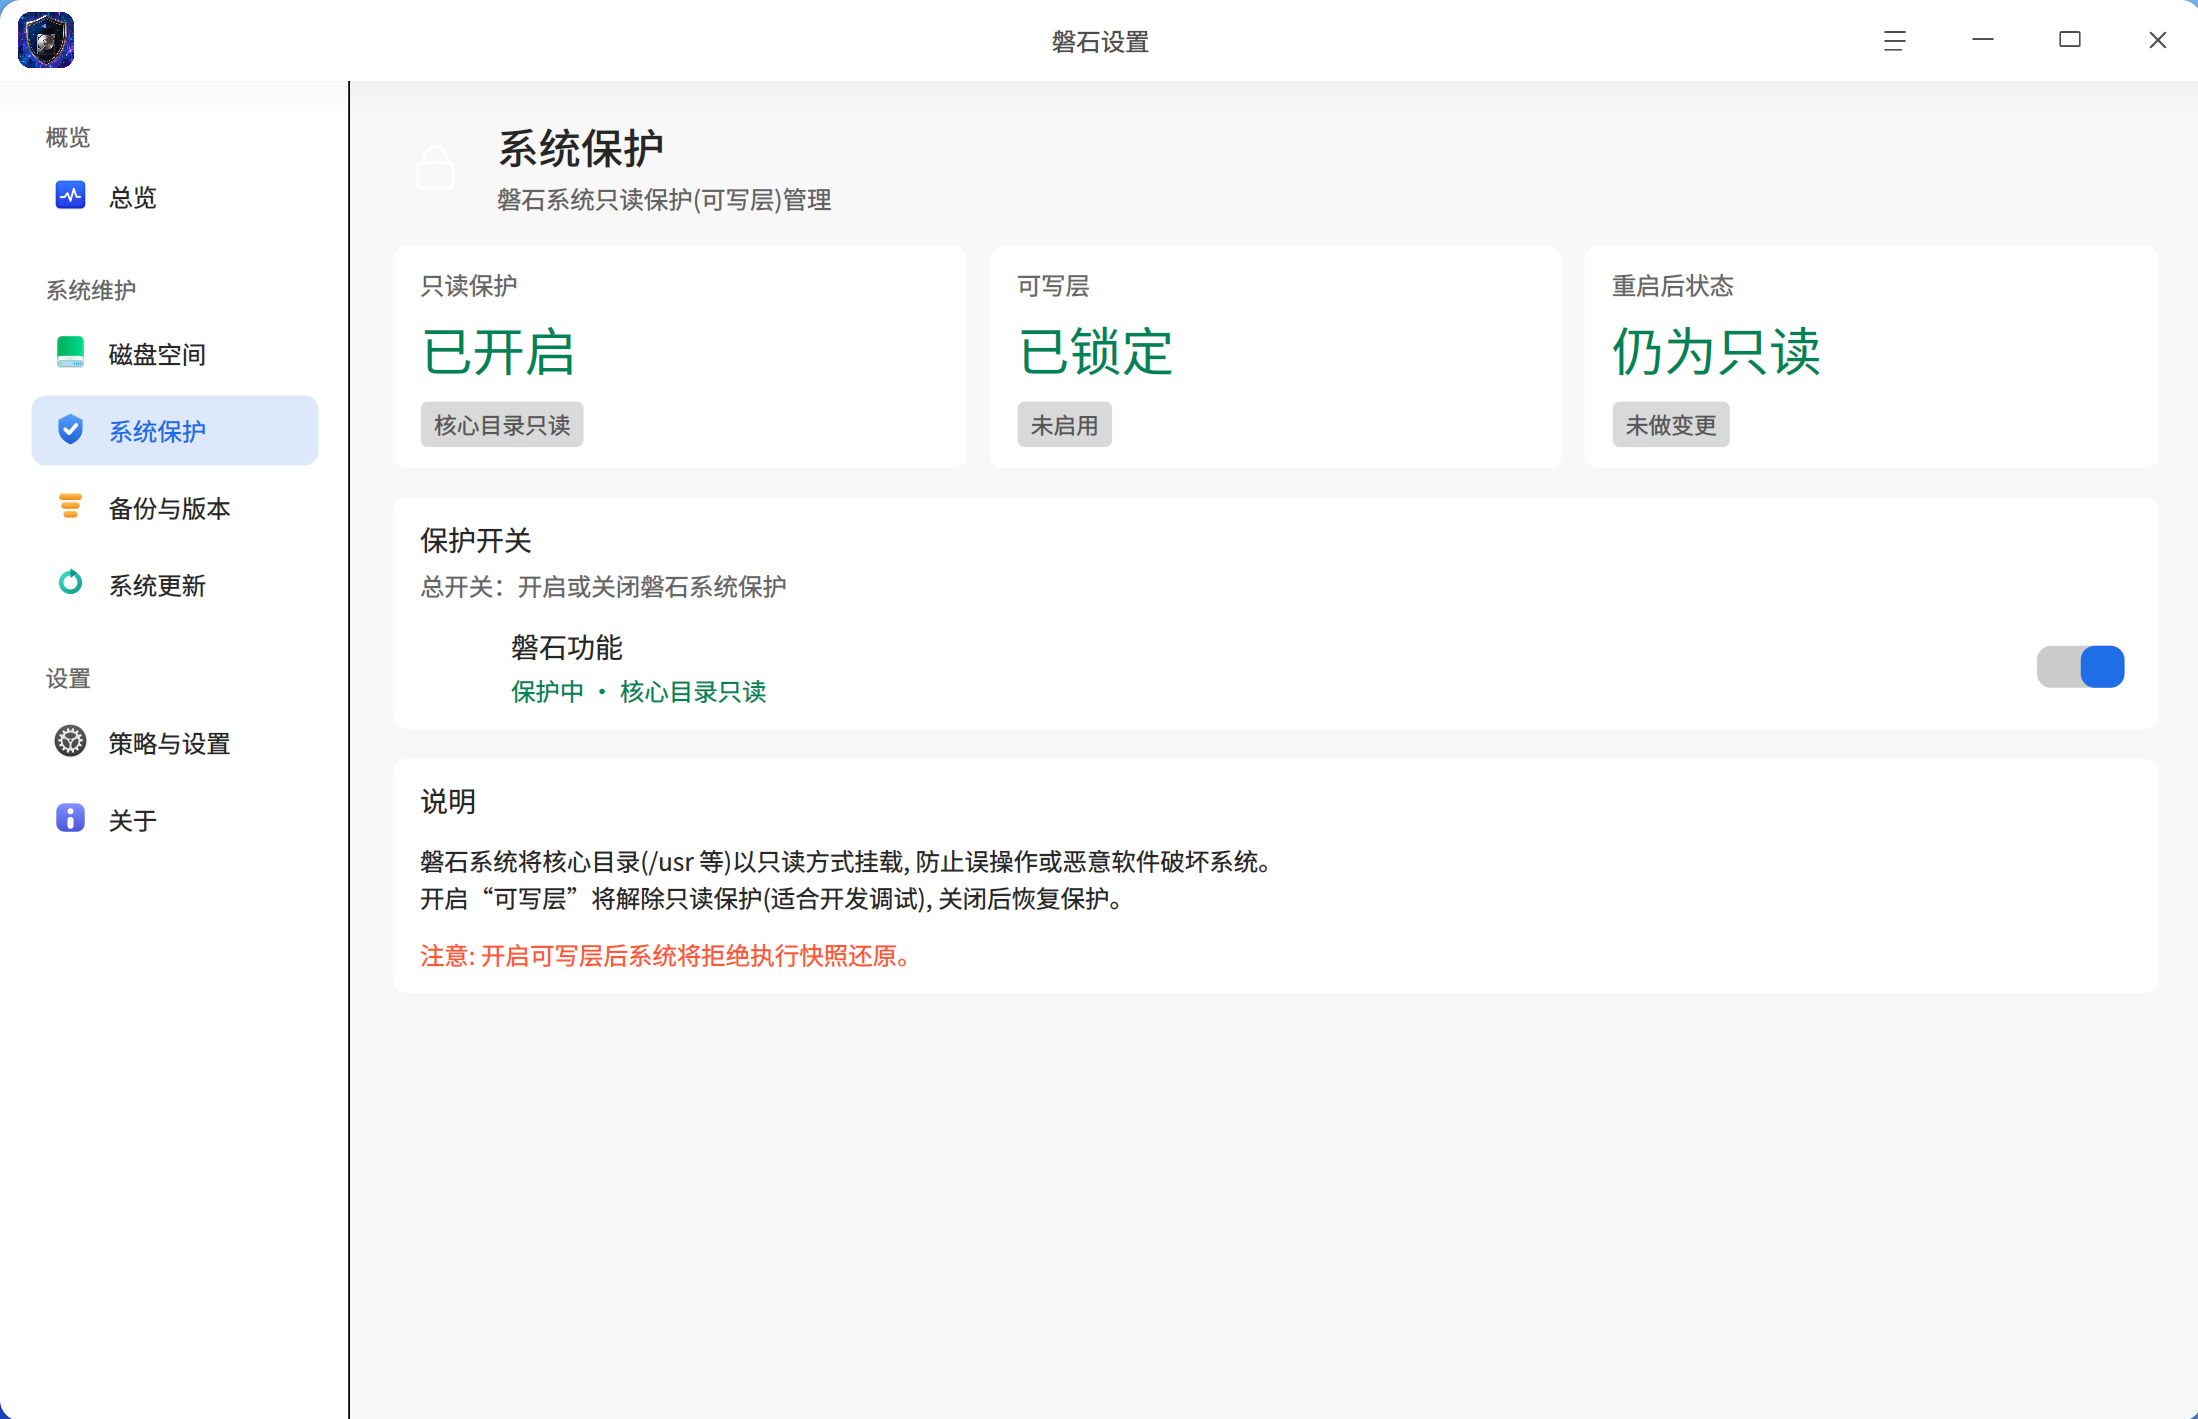Screen dimensions: 2198x1419
Task: Open the hamburger menu in title bar
Action: point(1895,41)
